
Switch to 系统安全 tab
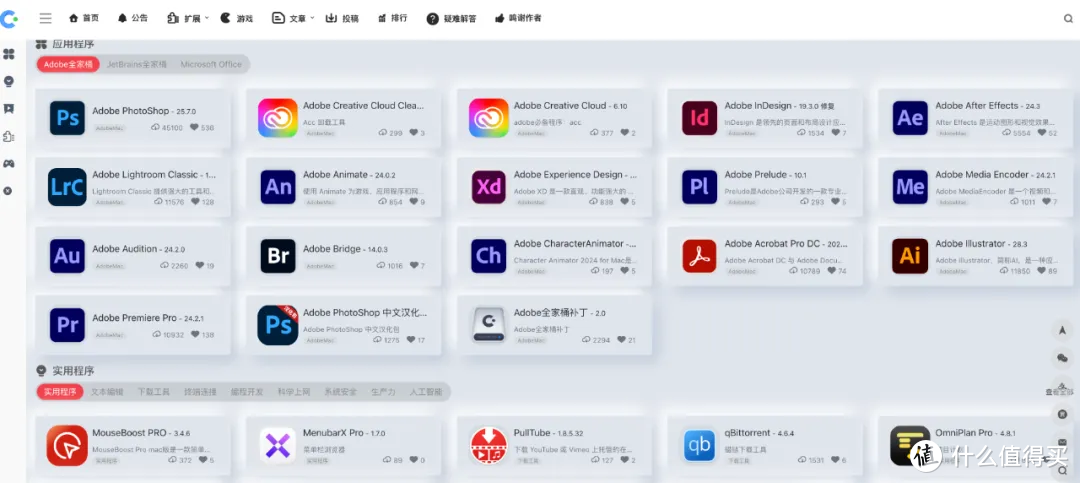(x=340, y=392)
